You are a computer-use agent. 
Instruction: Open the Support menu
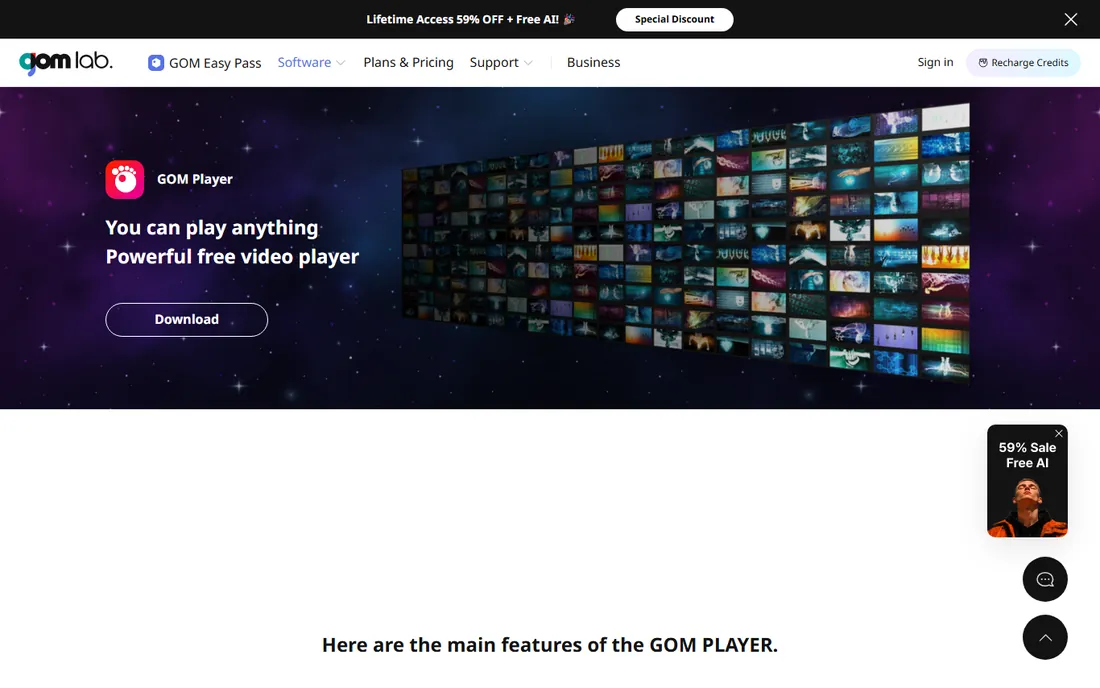click(494, 62)
